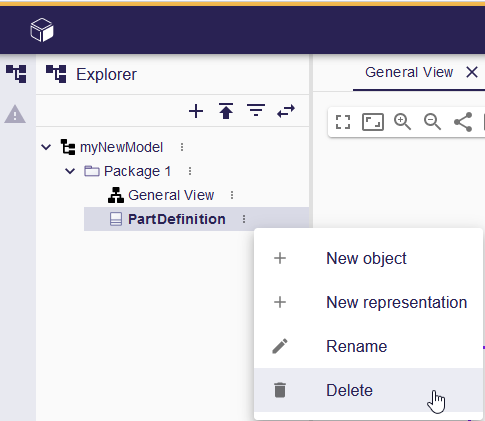Image resolution: width=485 pixels, height=421 pixels.
Task: Click the Package 1 folder icon
Action: [x=92, y=171]
